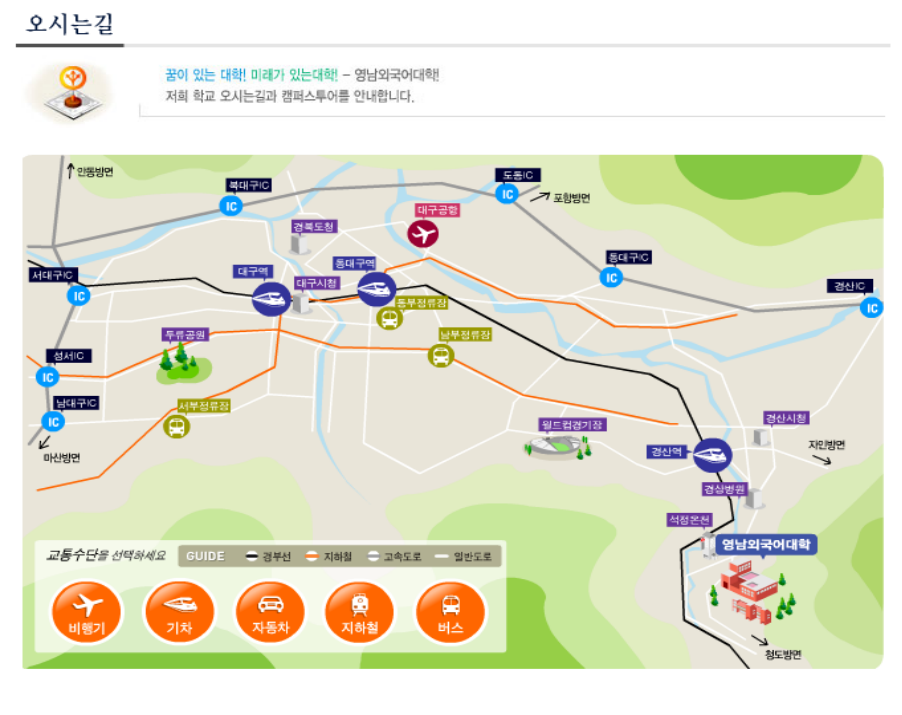Pick the 버스 (bus) transport button

(450, 612)
